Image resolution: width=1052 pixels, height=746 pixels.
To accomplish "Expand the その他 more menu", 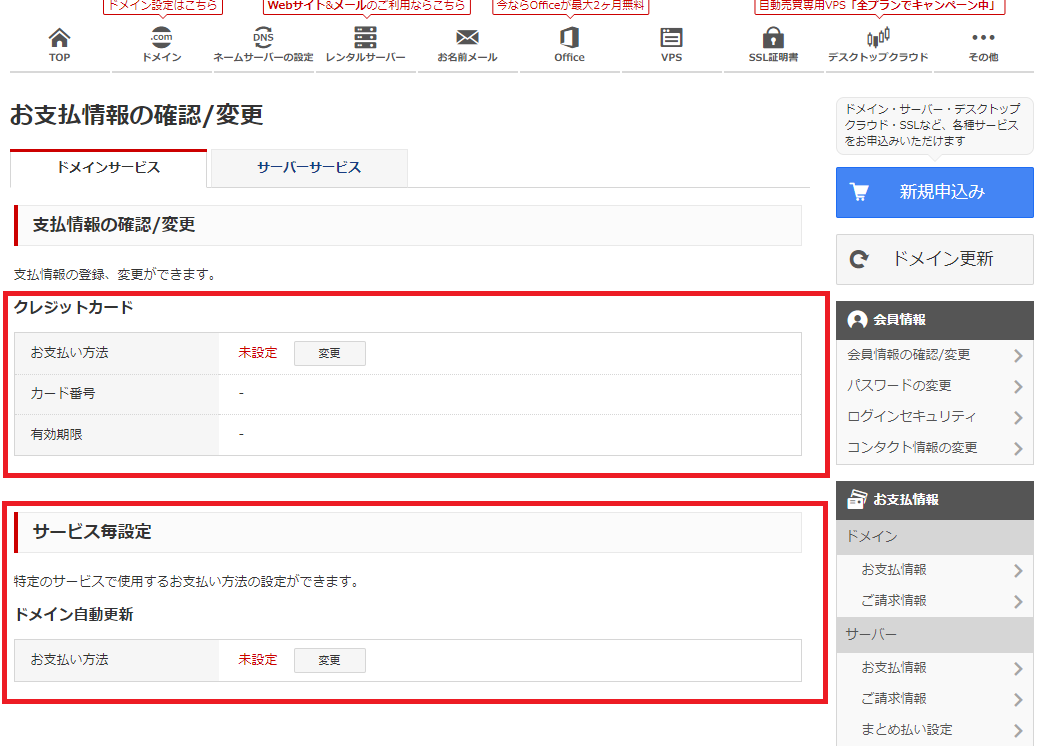I will [x=983, y=40].
